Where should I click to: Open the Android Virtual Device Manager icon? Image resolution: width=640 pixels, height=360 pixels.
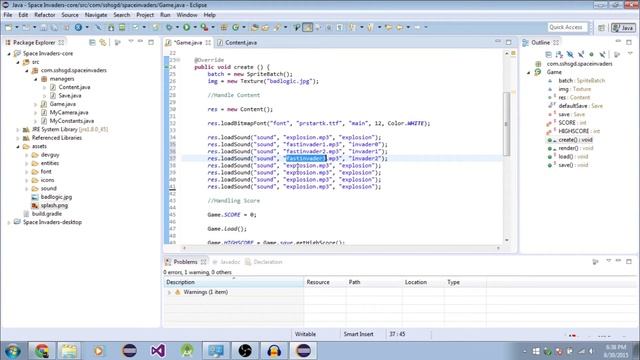coord(122,27)
